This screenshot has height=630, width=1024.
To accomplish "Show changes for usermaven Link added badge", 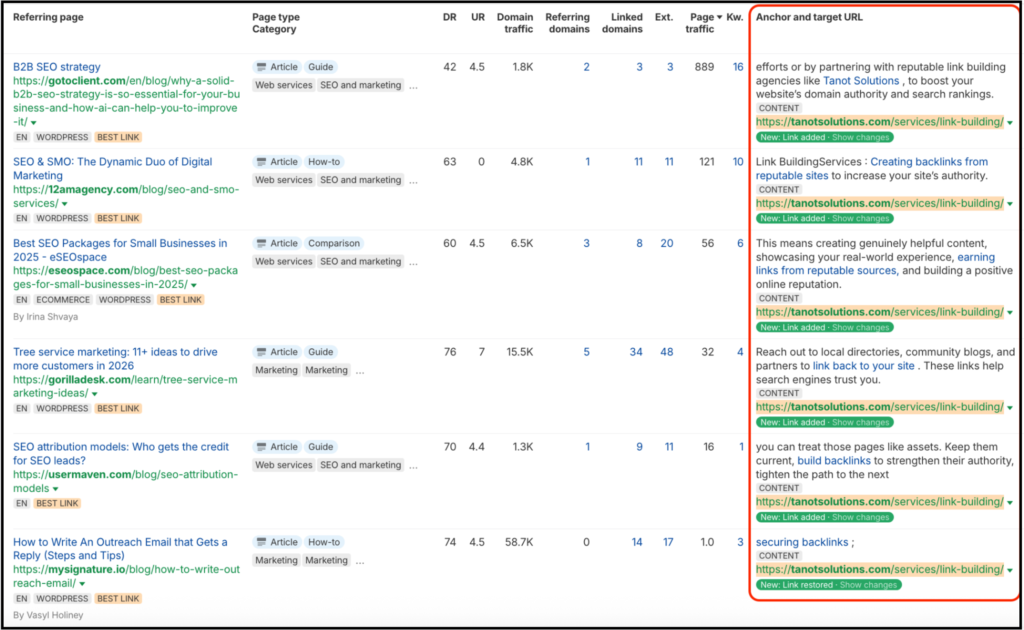I will pos(860,517).
